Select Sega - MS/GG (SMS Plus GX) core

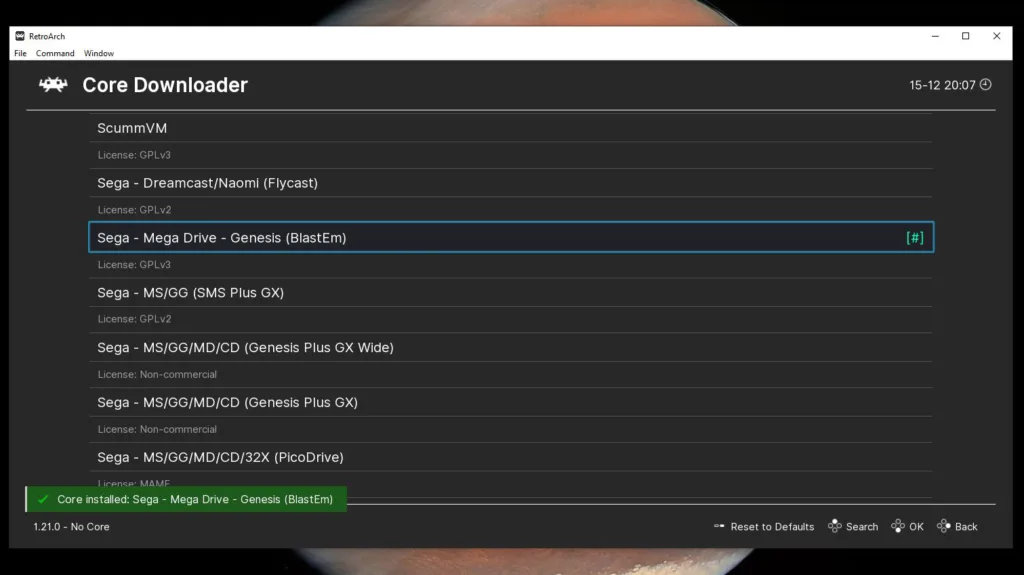[x=511, y=293]
